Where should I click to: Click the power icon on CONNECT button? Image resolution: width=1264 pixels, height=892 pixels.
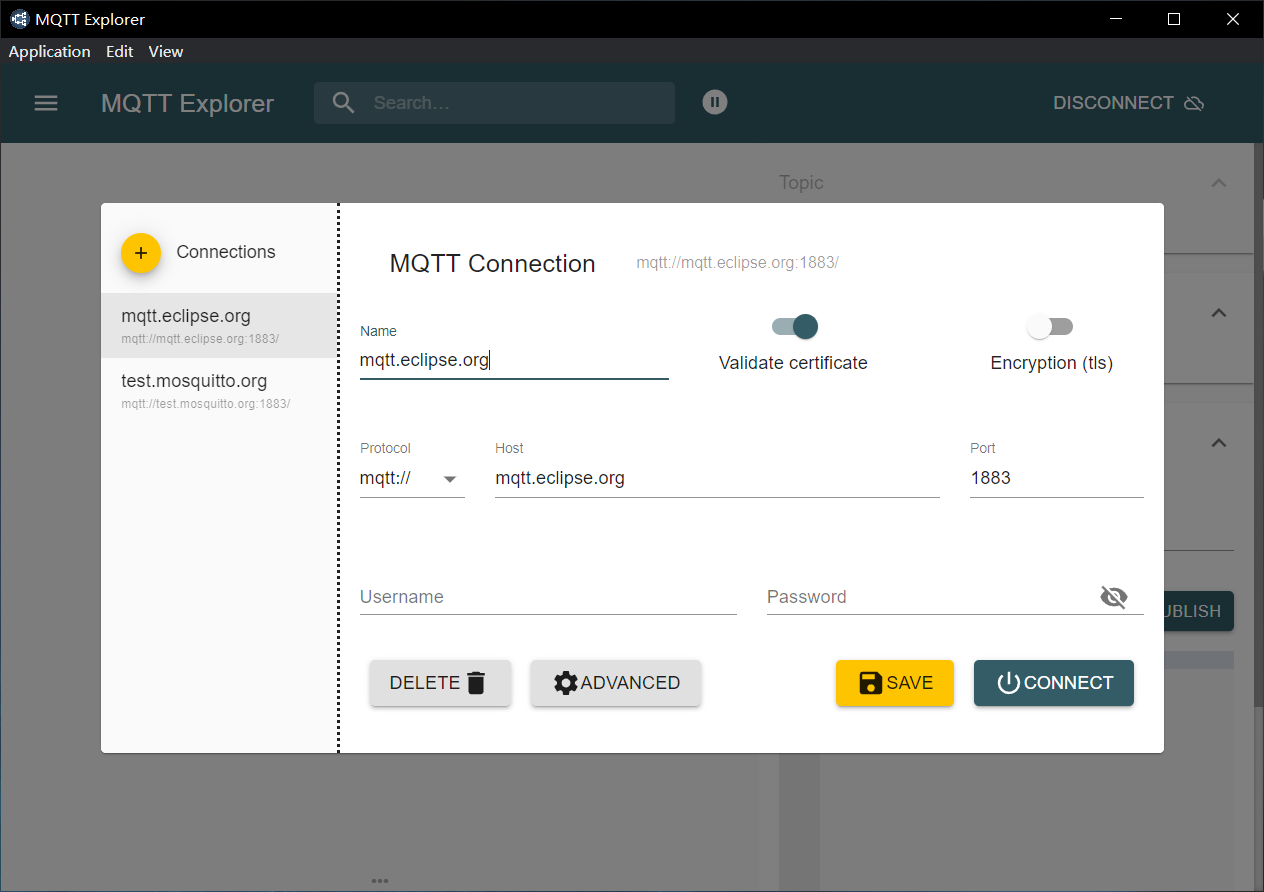point(1008,683)
